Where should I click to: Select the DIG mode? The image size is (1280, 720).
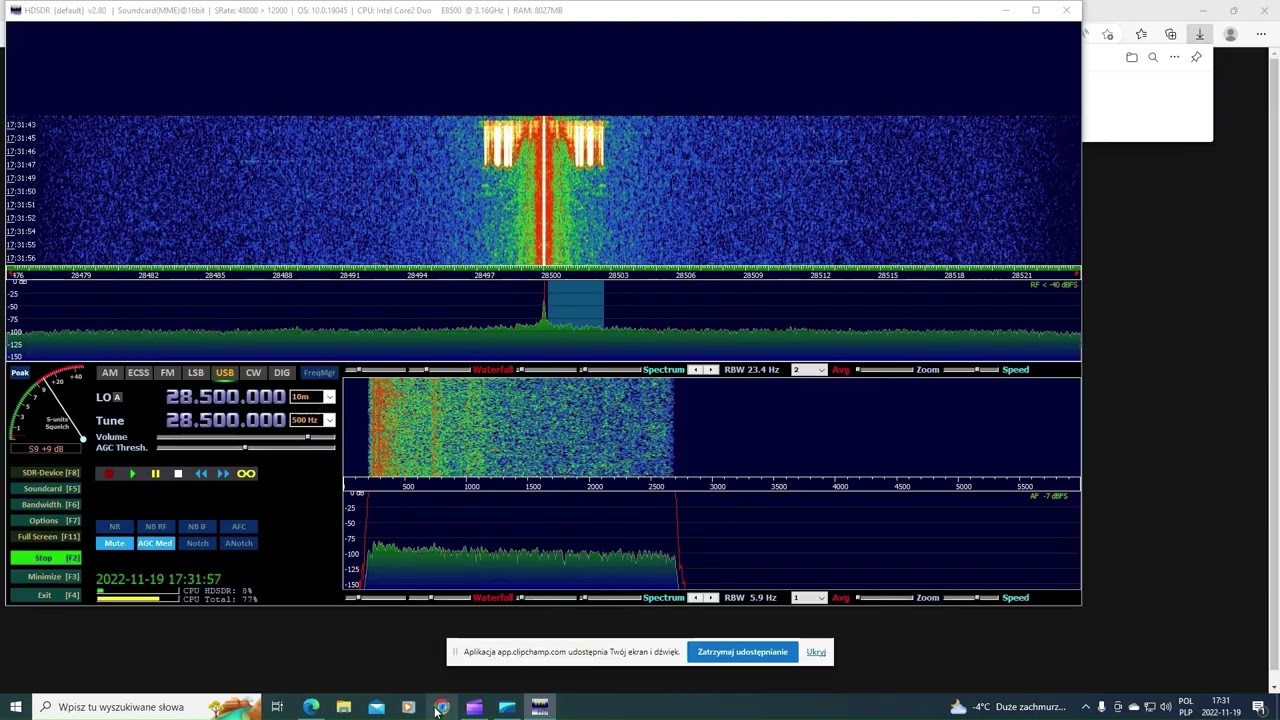[282, 373]
